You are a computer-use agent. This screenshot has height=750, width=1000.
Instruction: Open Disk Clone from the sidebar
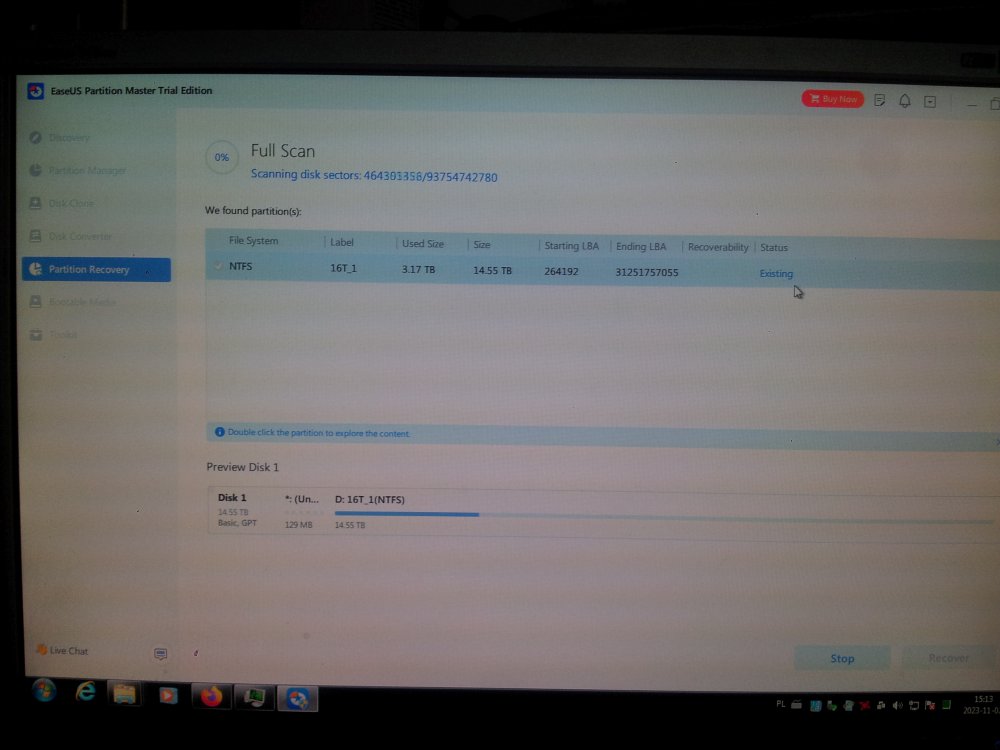pos(70,204)
